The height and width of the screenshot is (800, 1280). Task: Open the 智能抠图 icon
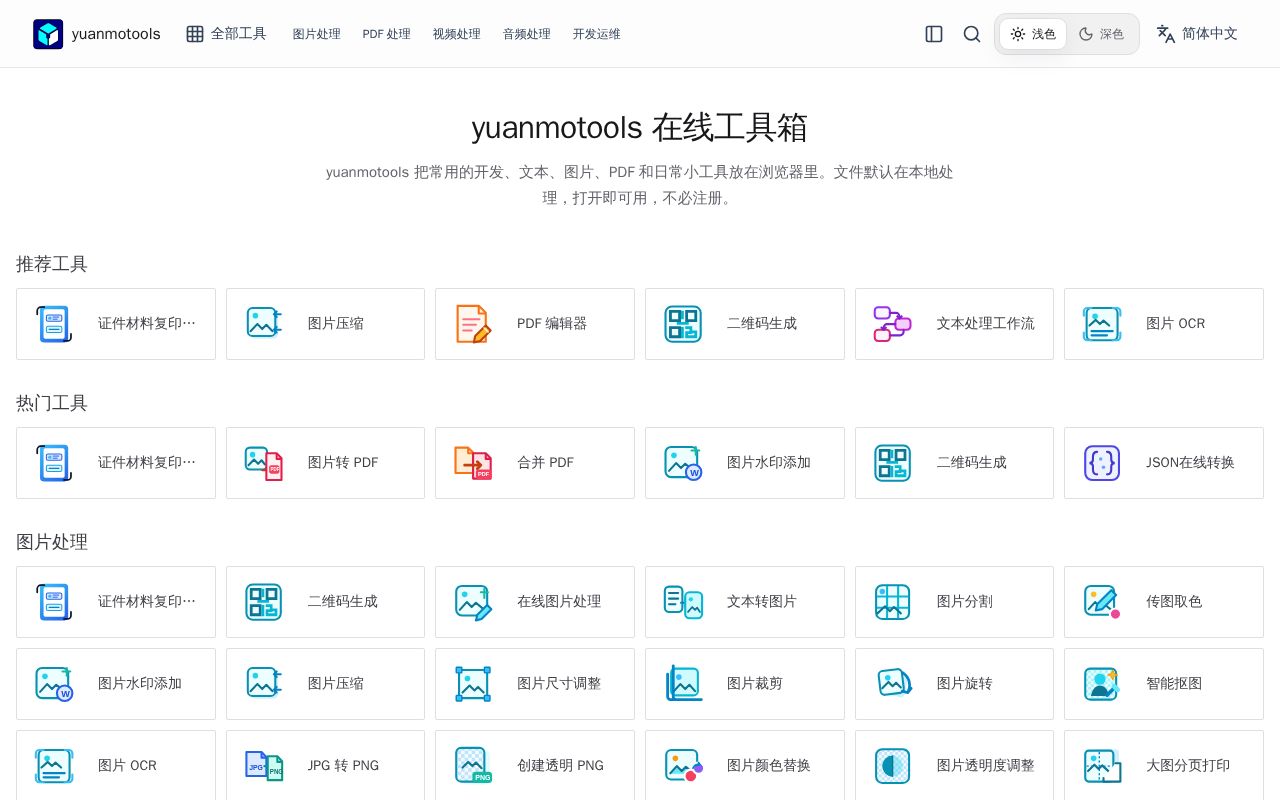tap(1102, 684)
